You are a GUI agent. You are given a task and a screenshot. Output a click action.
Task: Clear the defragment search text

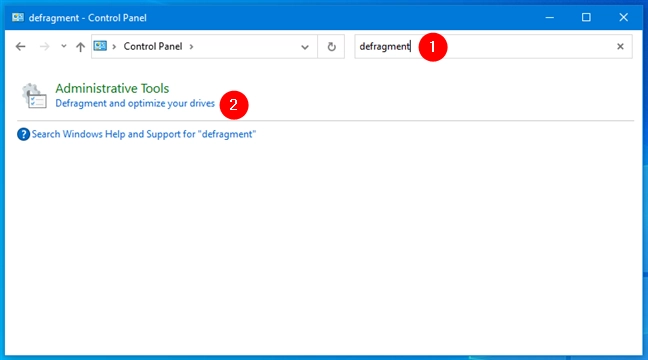[x=620, y=47]
